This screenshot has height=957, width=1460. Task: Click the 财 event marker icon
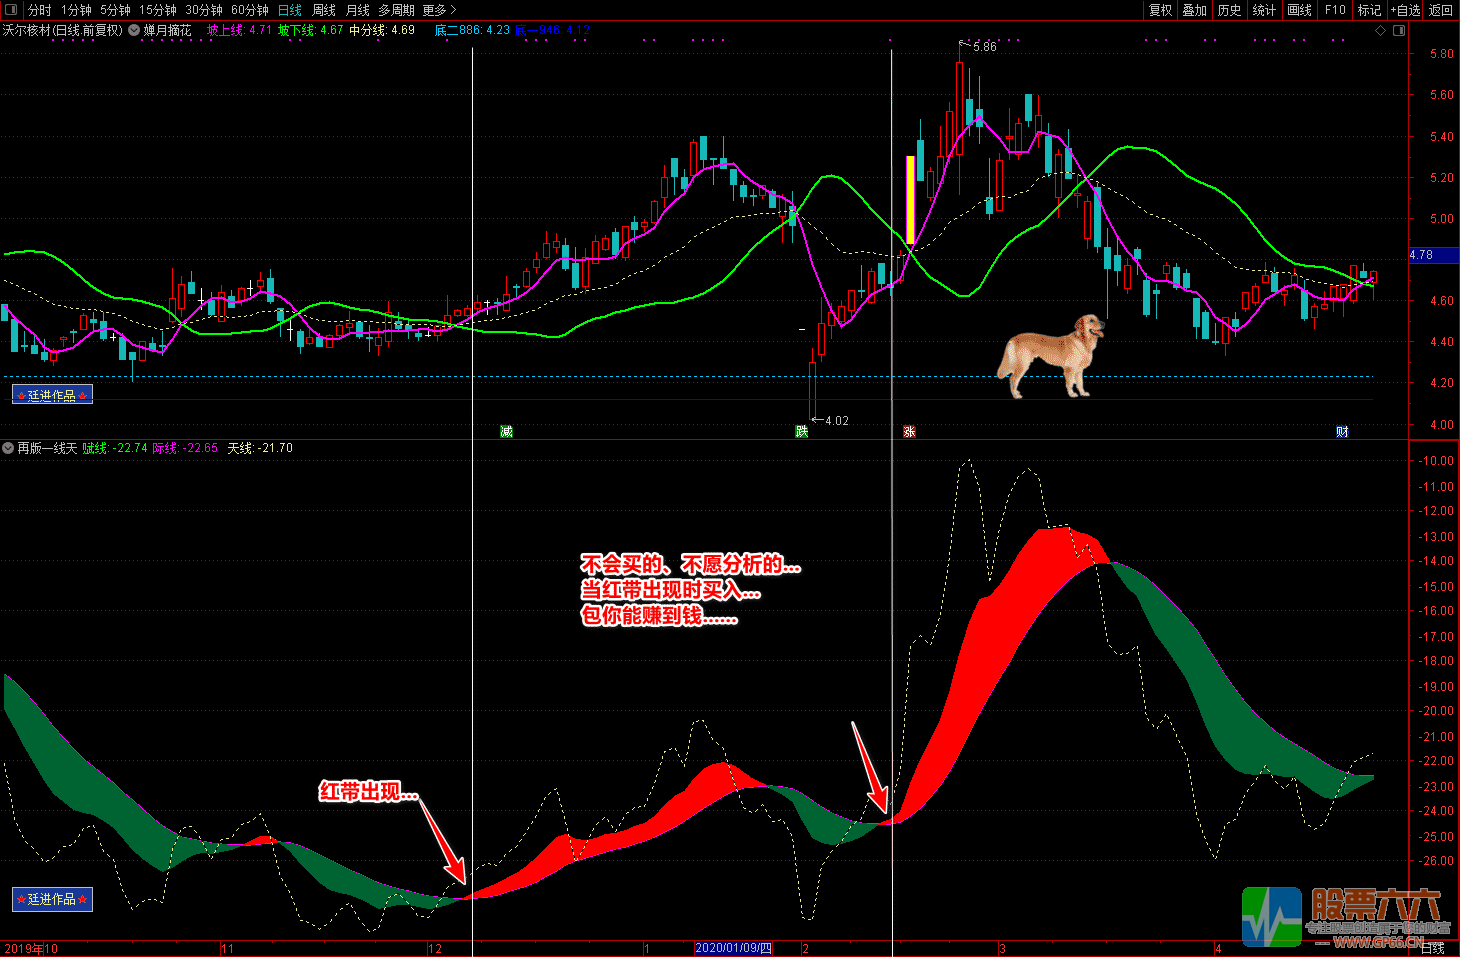[1342, 431]
